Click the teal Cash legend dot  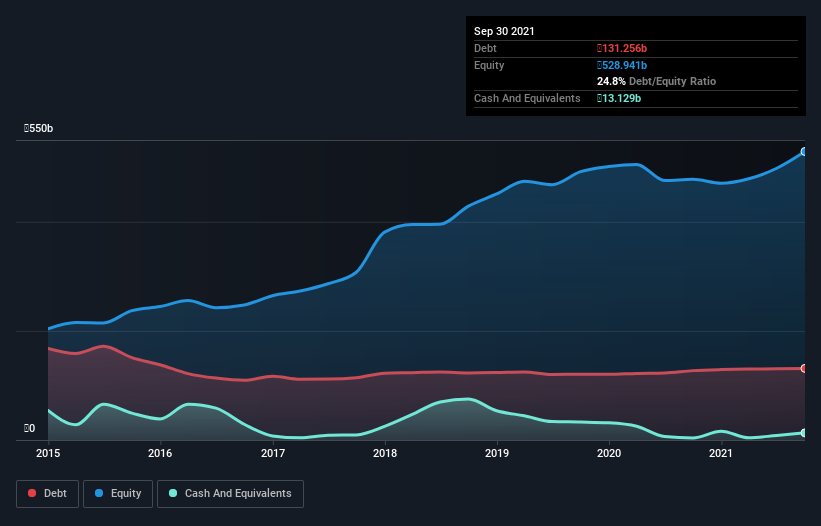(x=173, y=493)
